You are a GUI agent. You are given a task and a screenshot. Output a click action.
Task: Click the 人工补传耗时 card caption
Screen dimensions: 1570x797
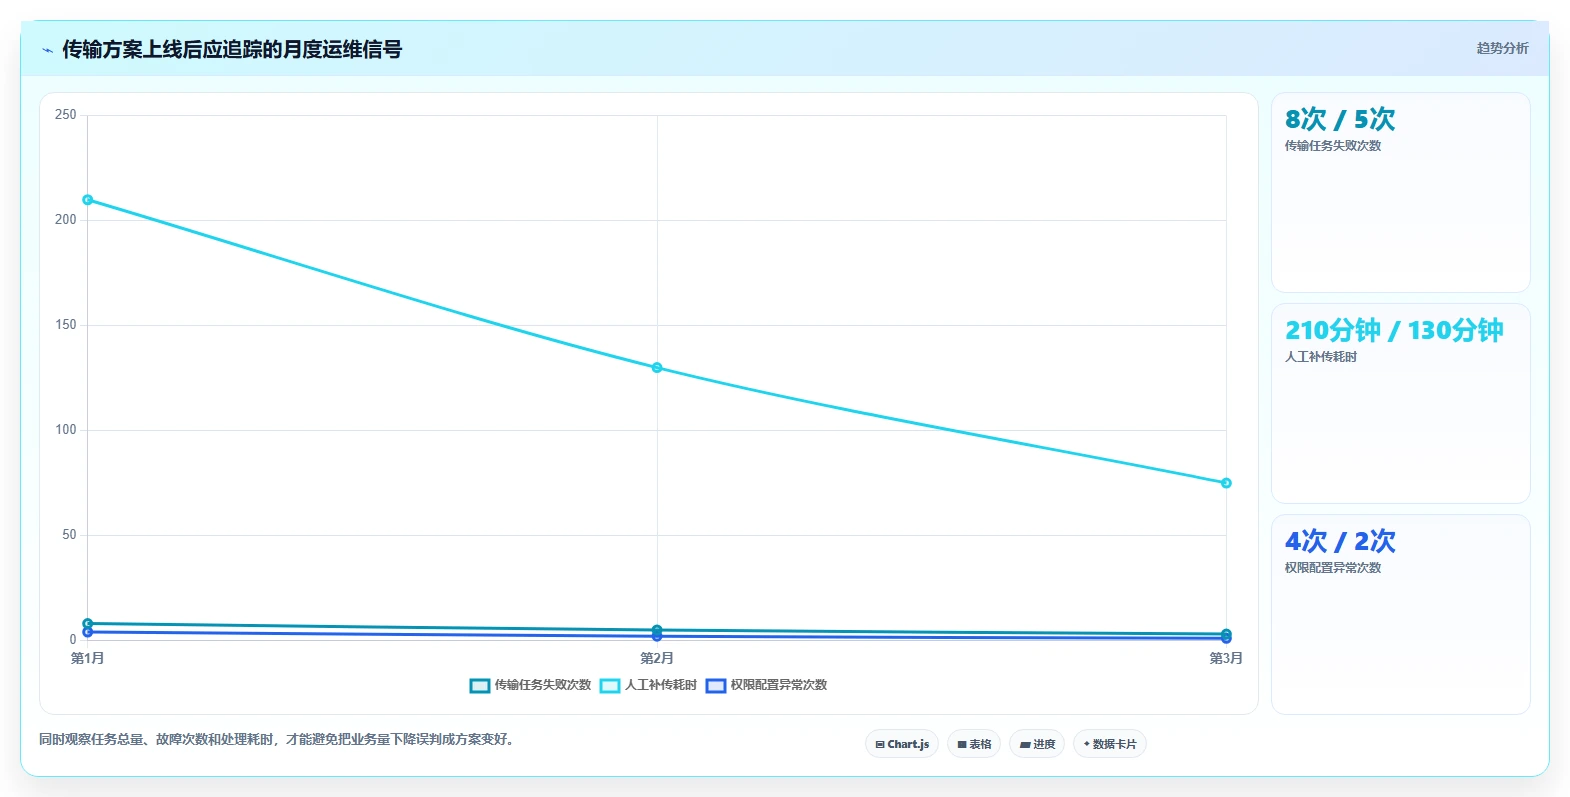click(x=1321, y=357)
